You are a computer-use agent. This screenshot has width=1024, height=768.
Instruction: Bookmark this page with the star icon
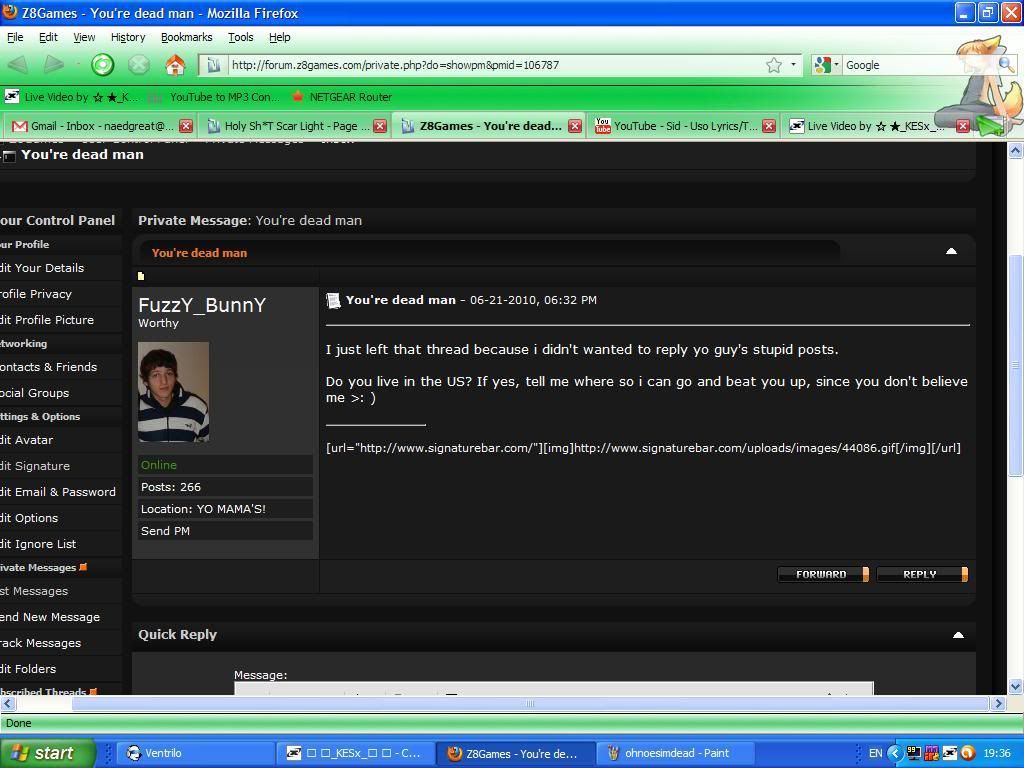click(x=774, y=65)
